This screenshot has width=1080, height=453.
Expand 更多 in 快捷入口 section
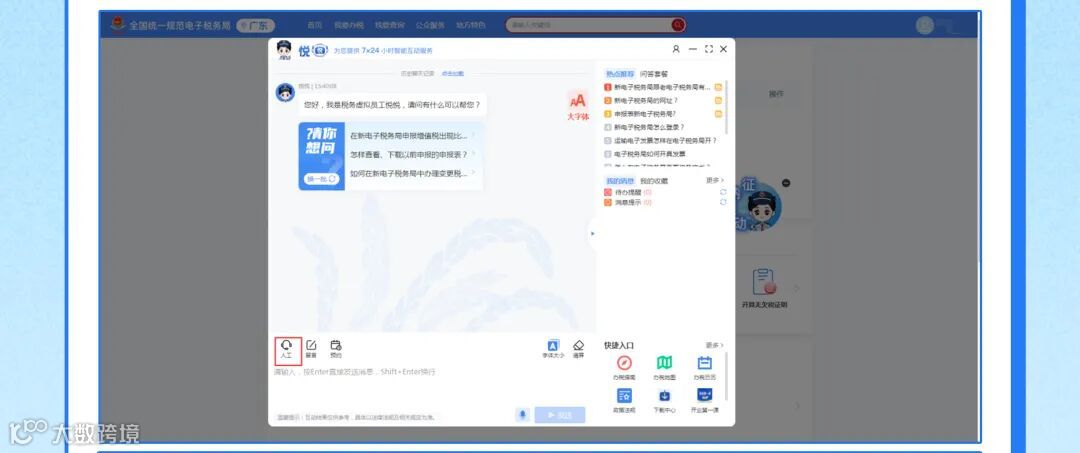[714, 345]
